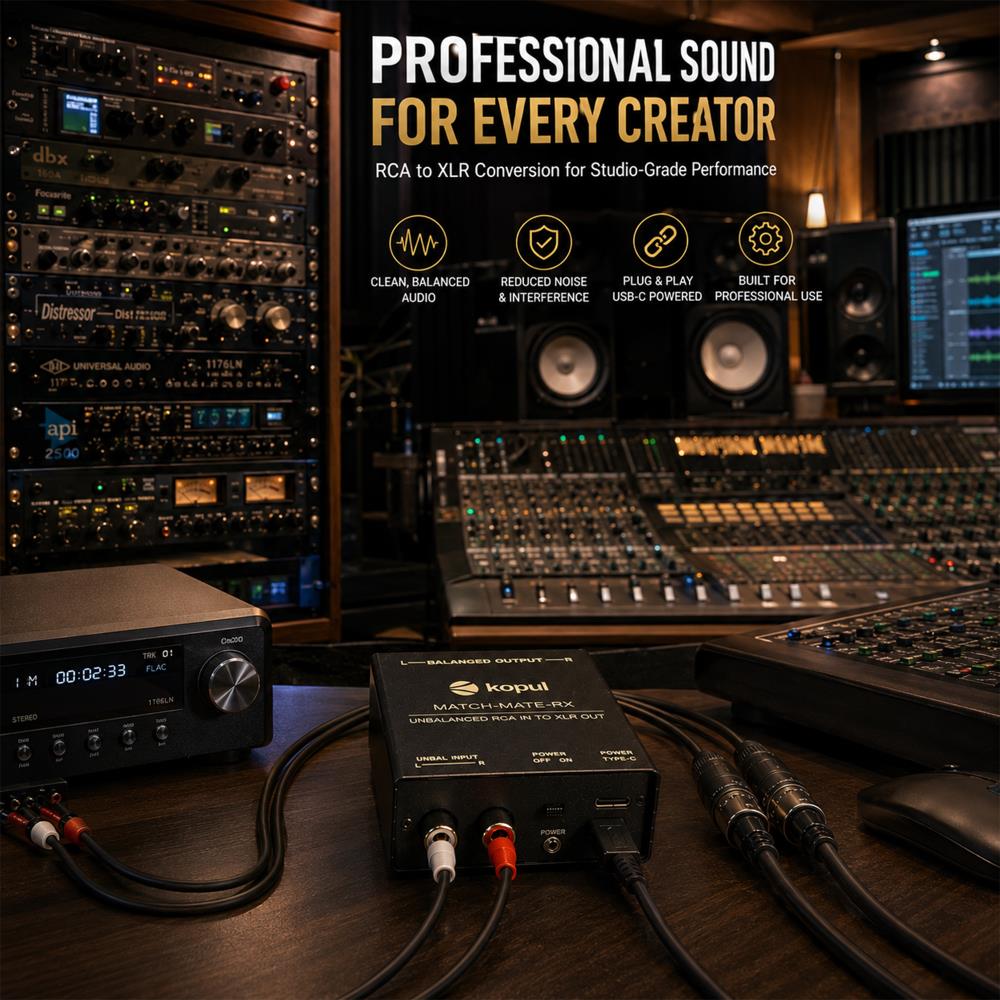Click the "CLEAN, BALANCED AUDIO" label

pos(420,290)
